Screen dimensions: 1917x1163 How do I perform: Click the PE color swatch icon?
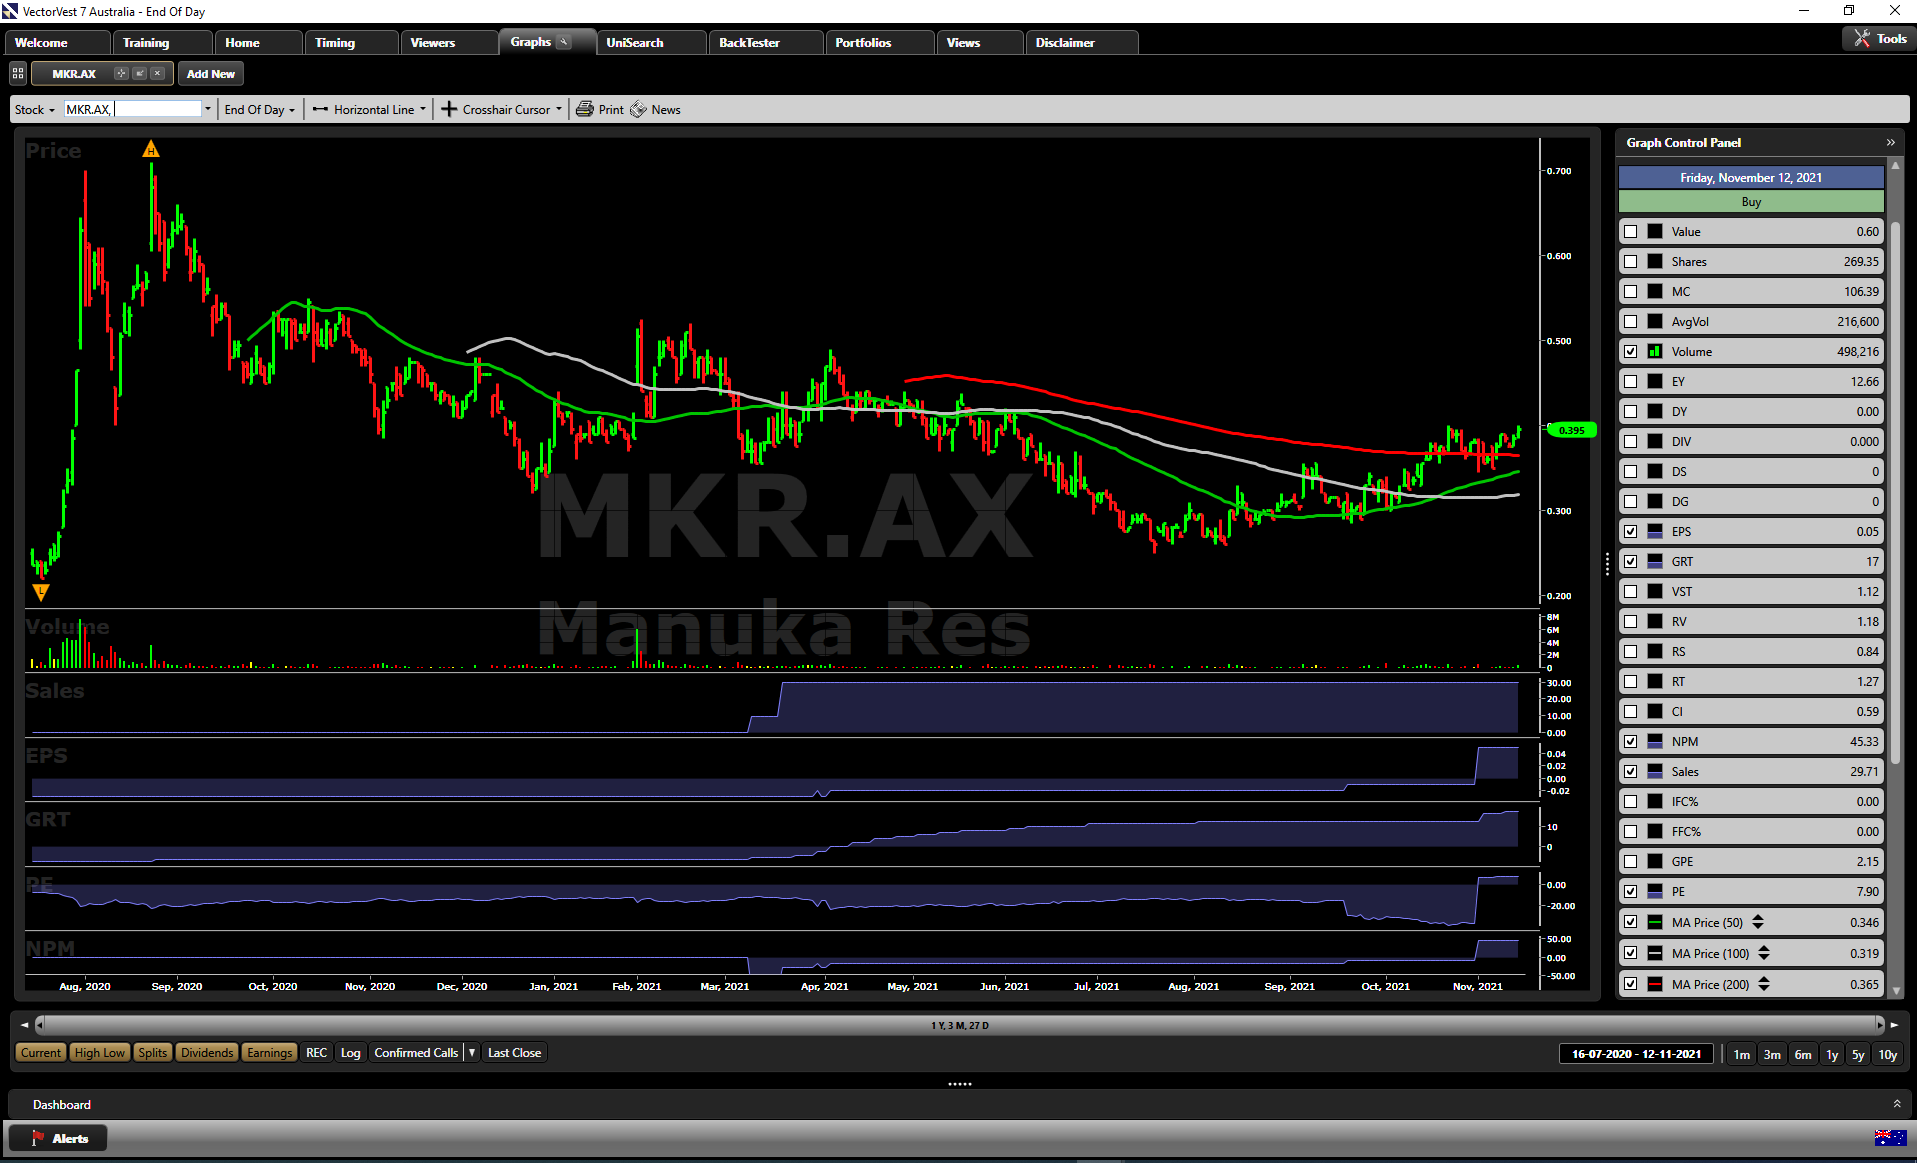(x=1655, y=892)
